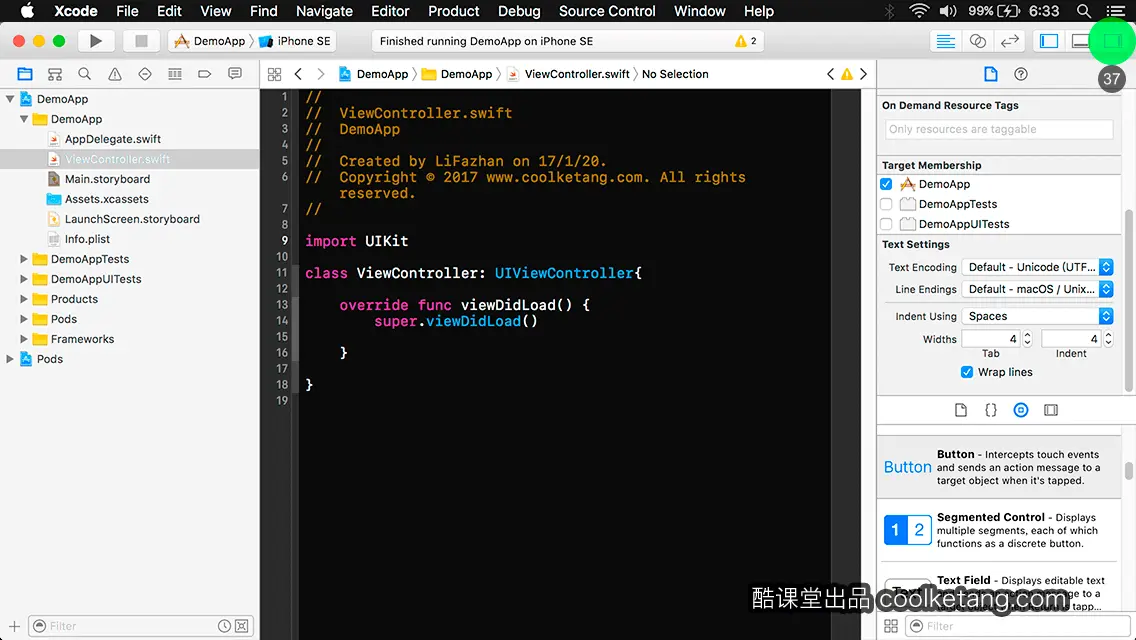Jump to next issue arrow

pos(863,74)
